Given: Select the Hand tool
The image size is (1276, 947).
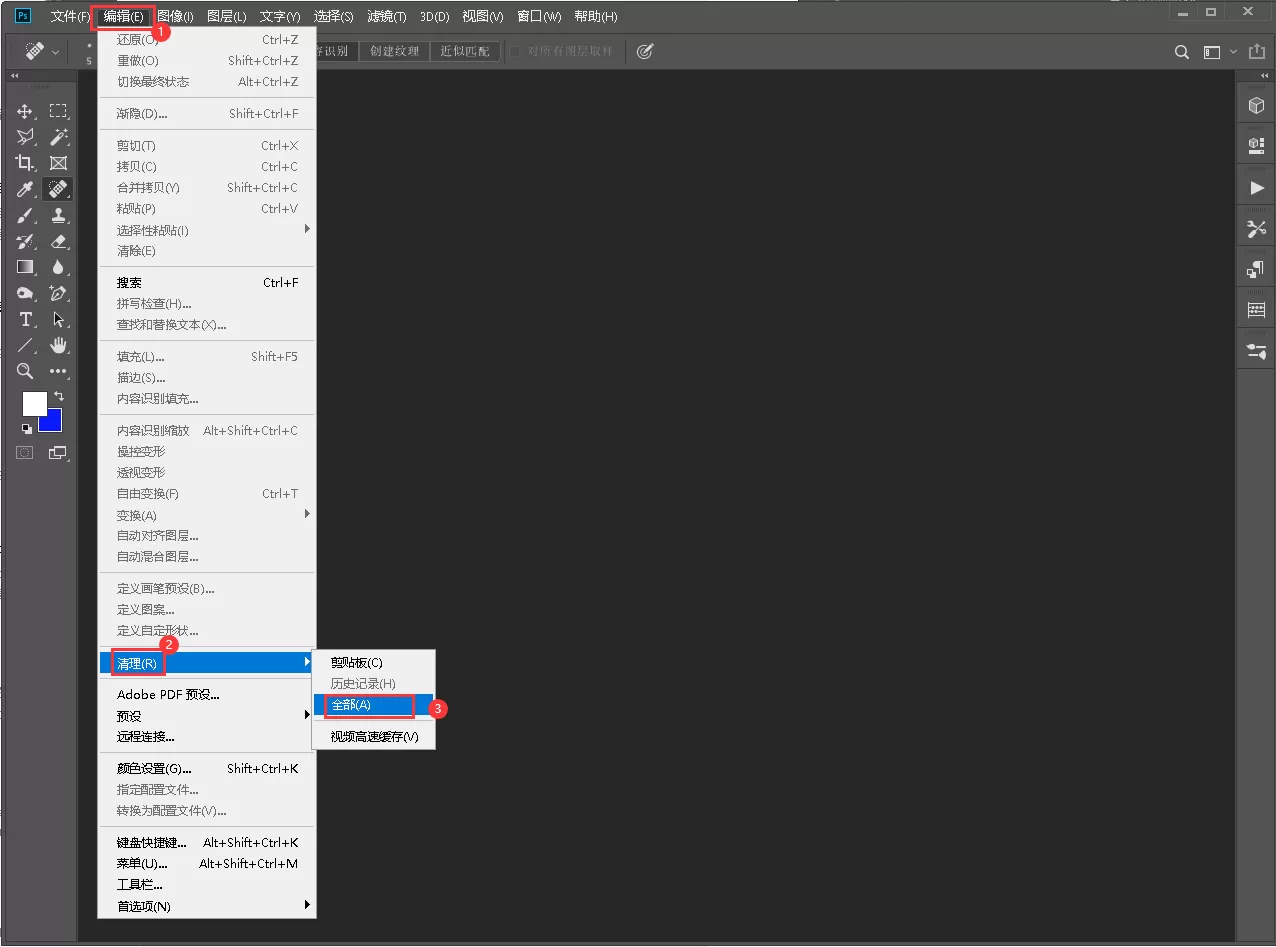Looking at the screenshot, I should point(59,345).
